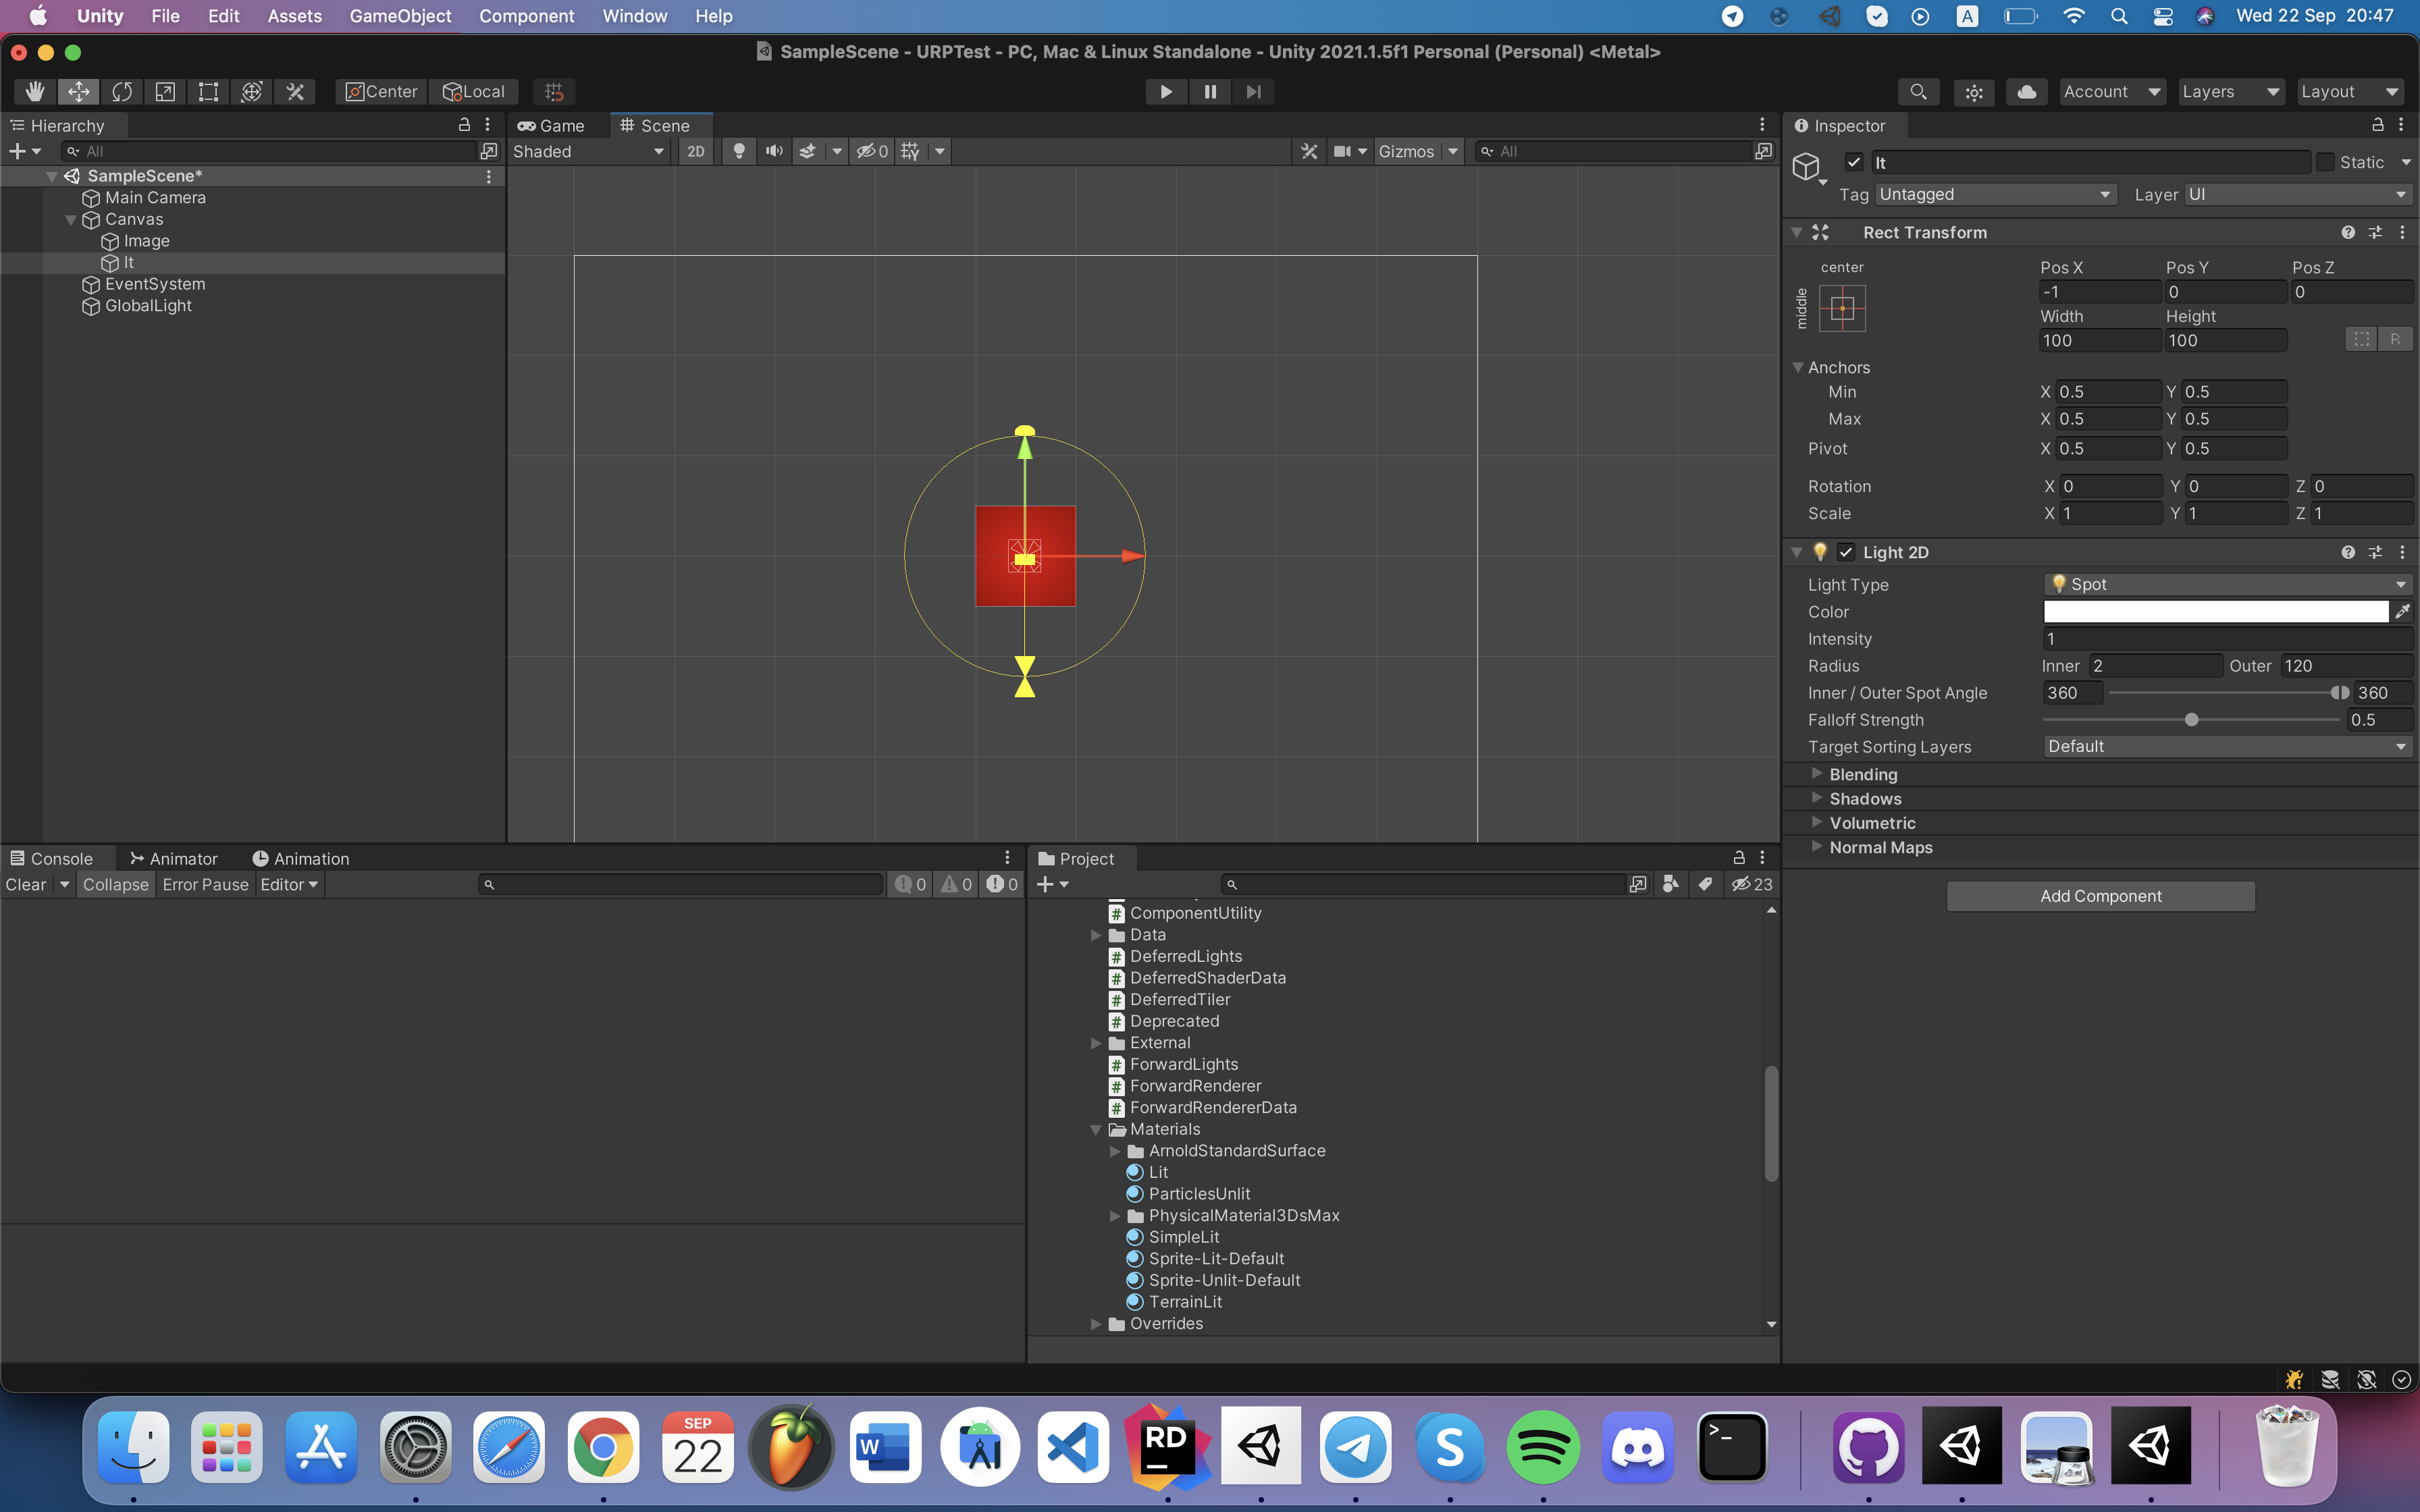Viewport: 2420px width, 1512px height.
Task: Open console Editor dropdown
Action: 288,884
